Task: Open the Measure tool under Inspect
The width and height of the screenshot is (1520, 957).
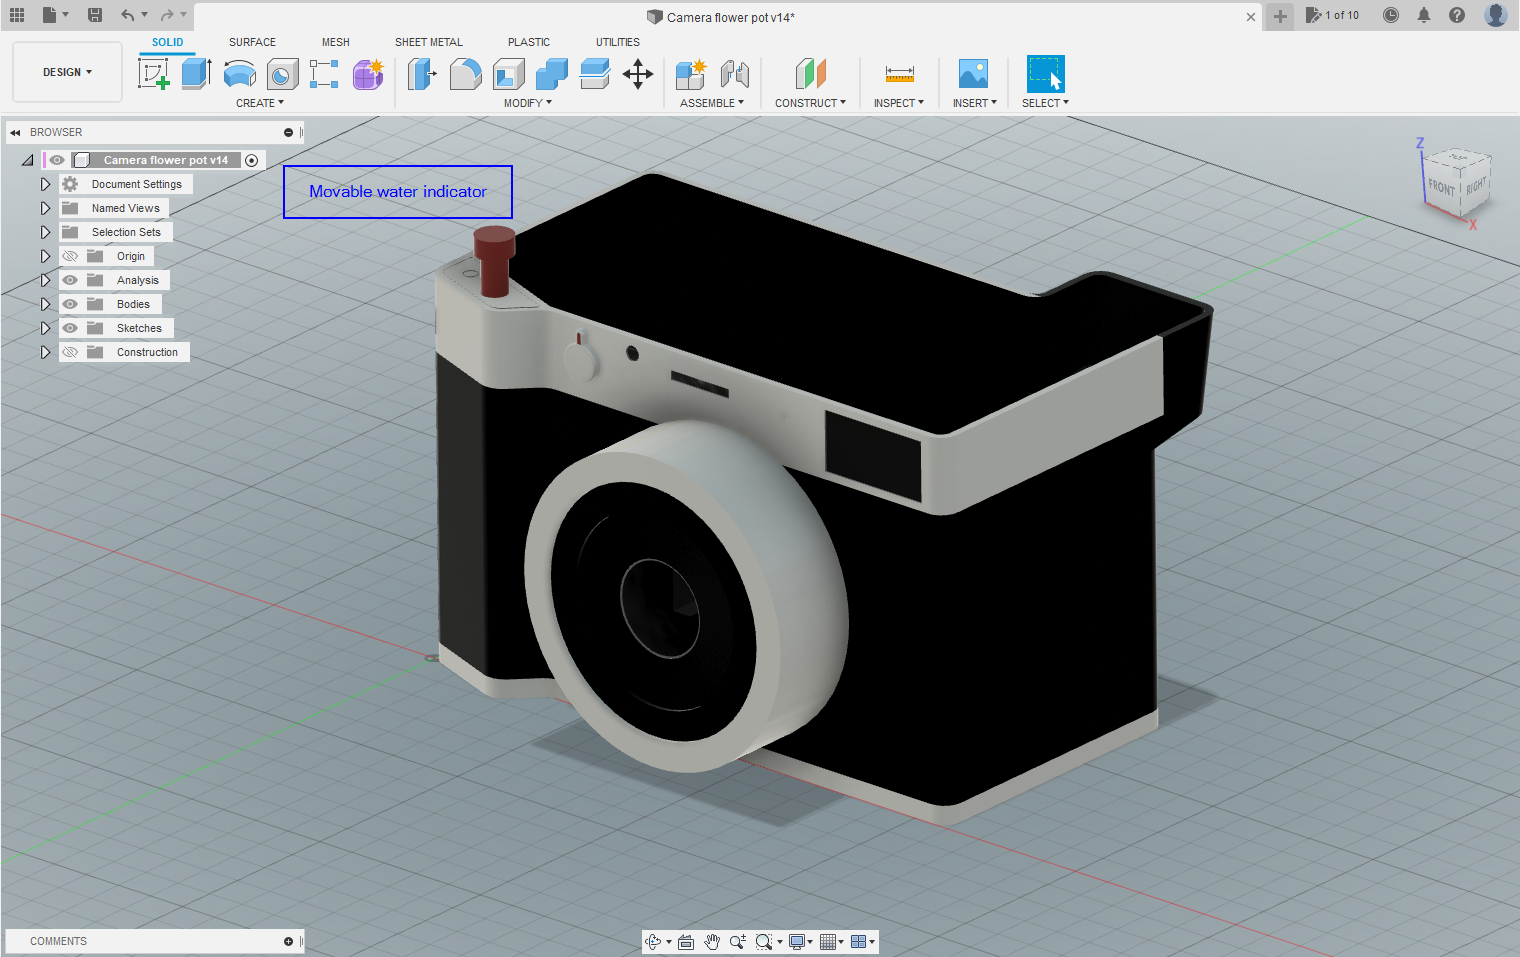Action: coord(898,74)
